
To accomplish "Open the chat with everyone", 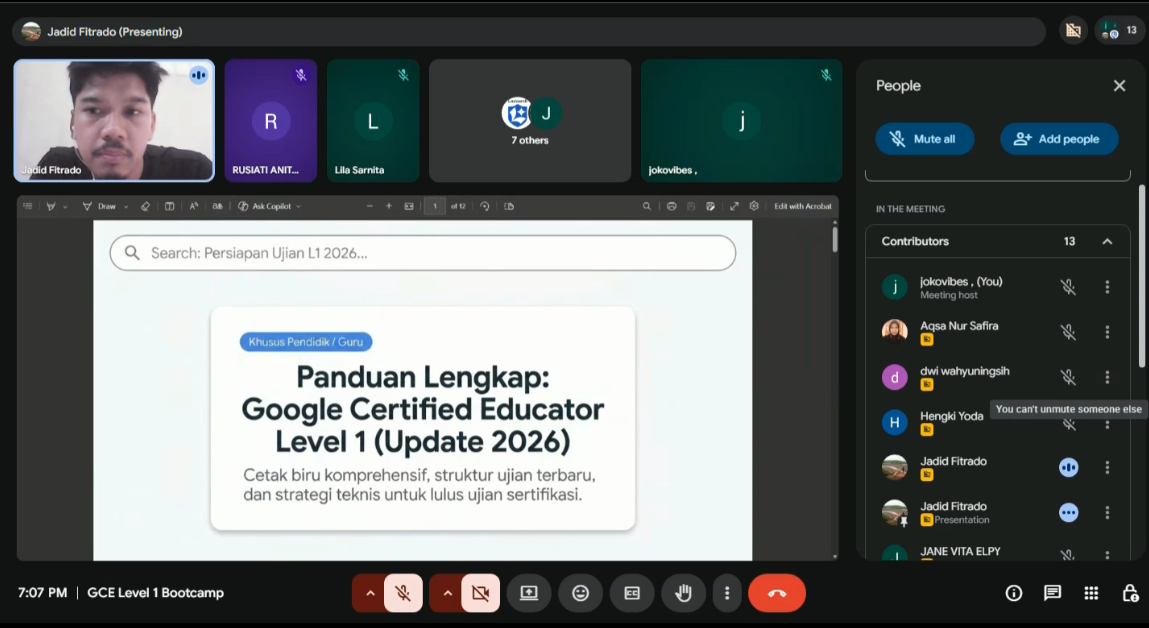I will coord(1052,593).
